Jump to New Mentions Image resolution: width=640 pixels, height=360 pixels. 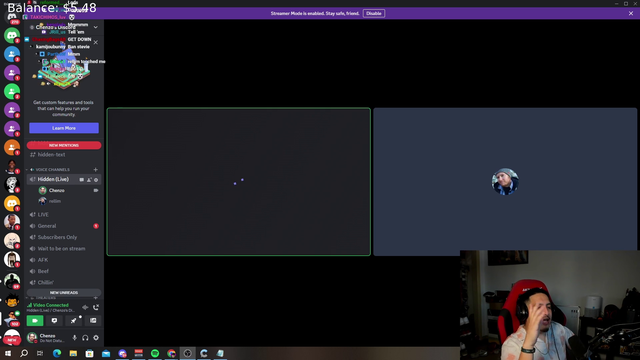coord(64,145)
